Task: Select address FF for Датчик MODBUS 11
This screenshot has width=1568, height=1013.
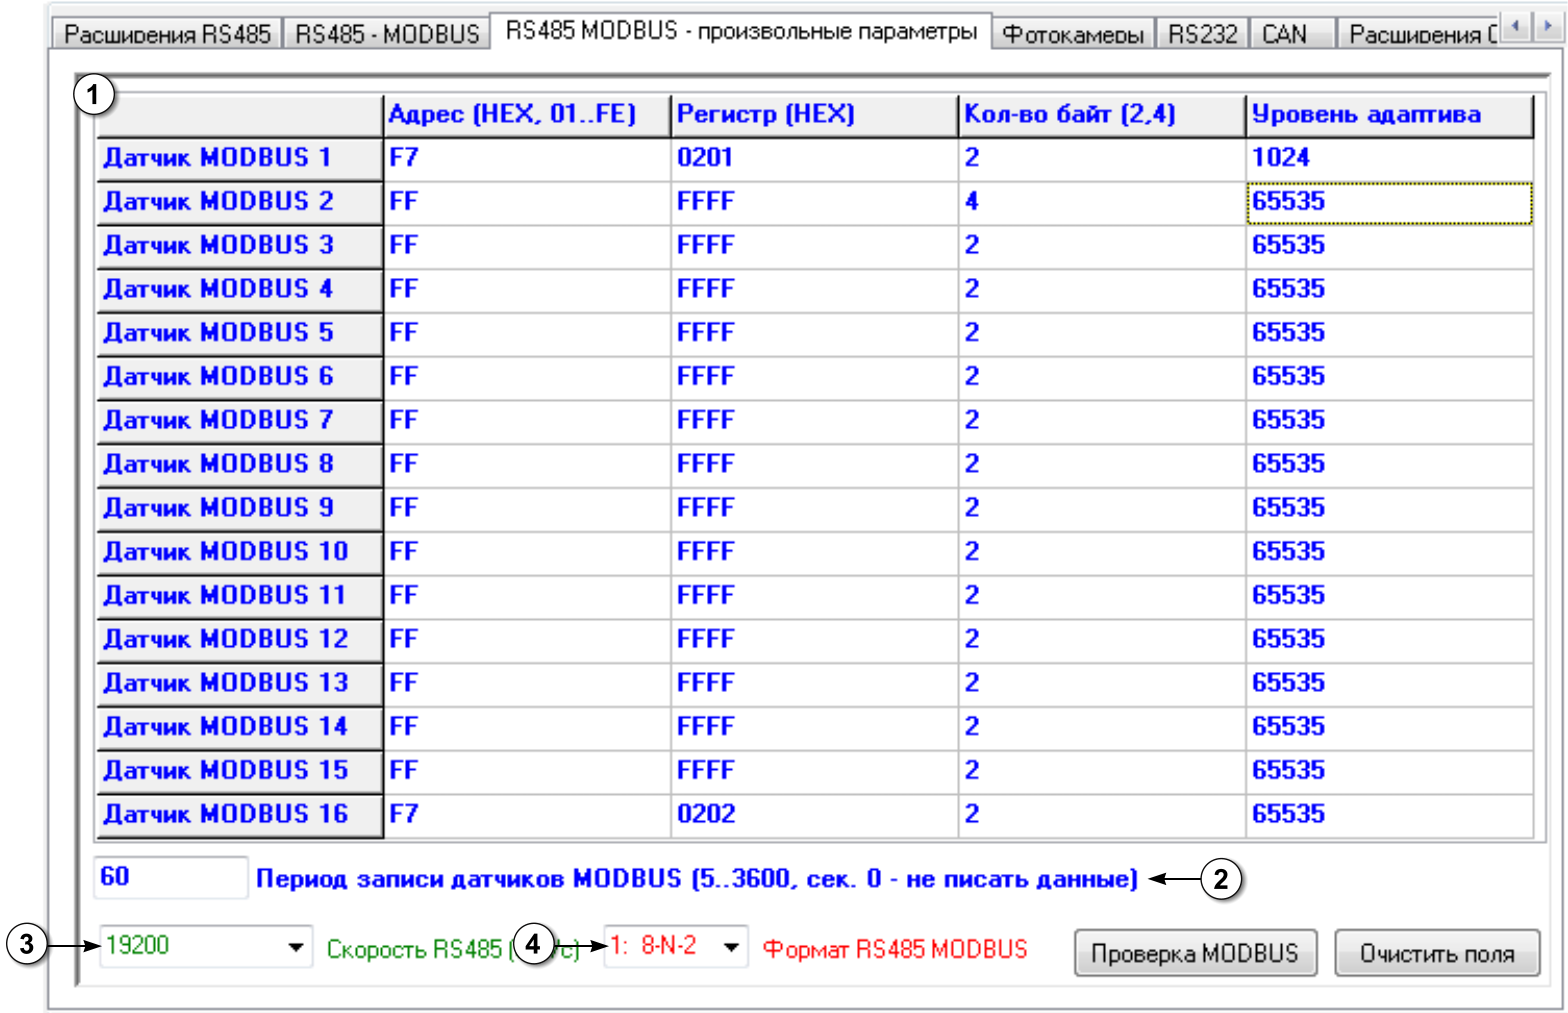Action: coord(528,596)
